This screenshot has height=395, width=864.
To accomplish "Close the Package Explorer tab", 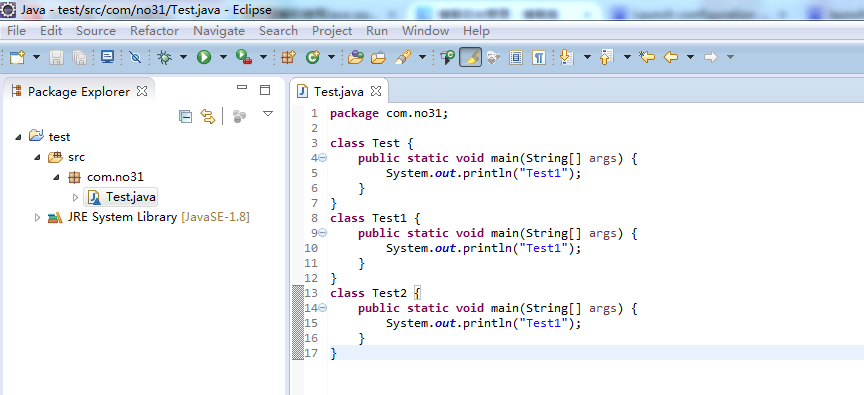I will coord(142,91).
